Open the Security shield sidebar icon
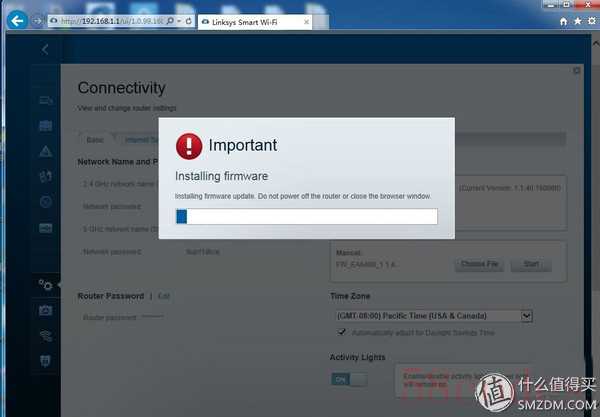The width and height of the screenshot is (600, 417). pyautogui.click(x=46, y=360)
